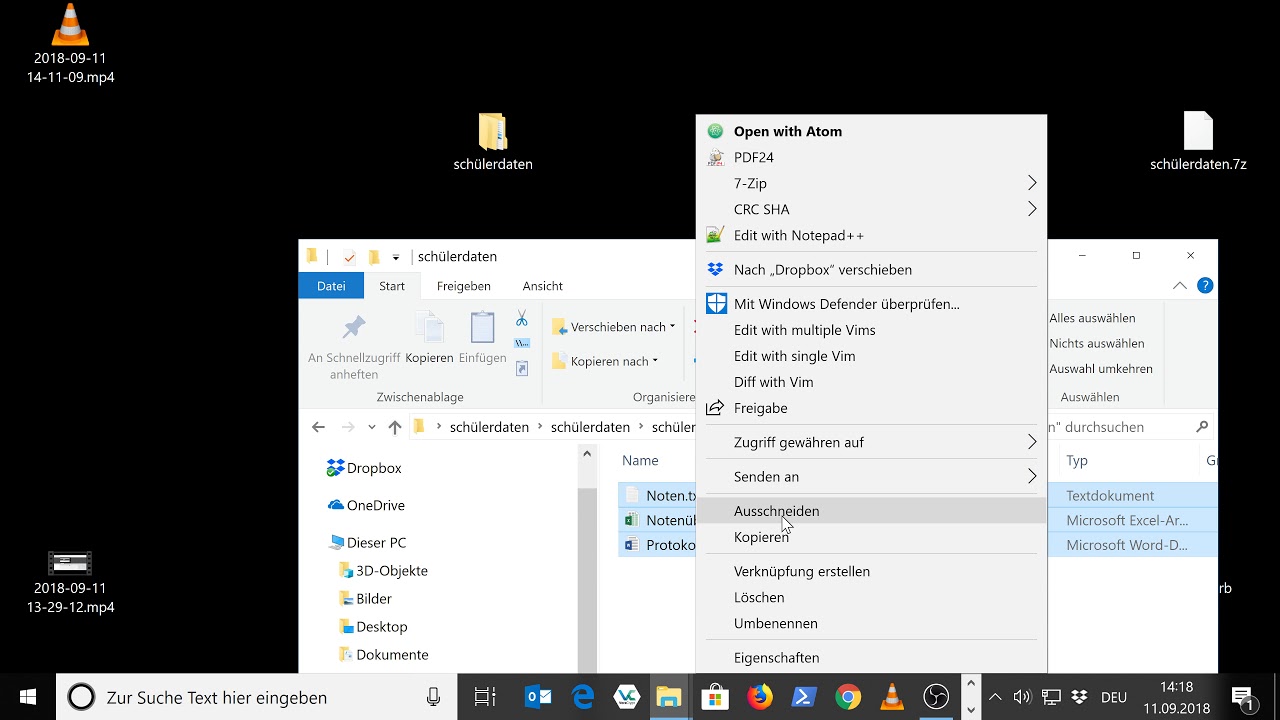The height and width of the screenshot is (720, 1280).
Task: Choose Edit with Notepad++
Action: pyautogui.click(x=871, y=235)
